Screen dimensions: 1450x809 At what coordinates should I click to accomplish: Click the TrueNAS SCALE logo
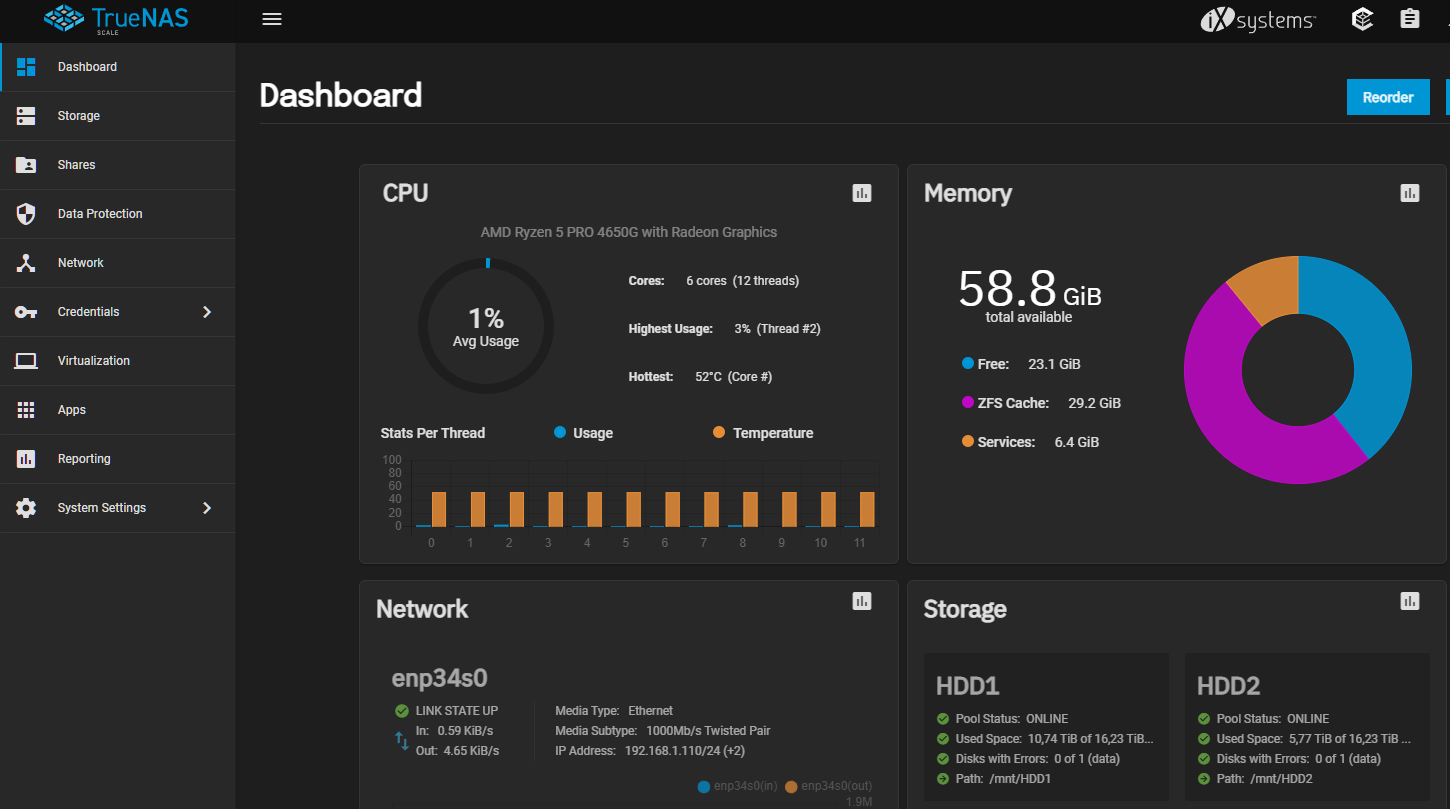(x=117, y=18)
